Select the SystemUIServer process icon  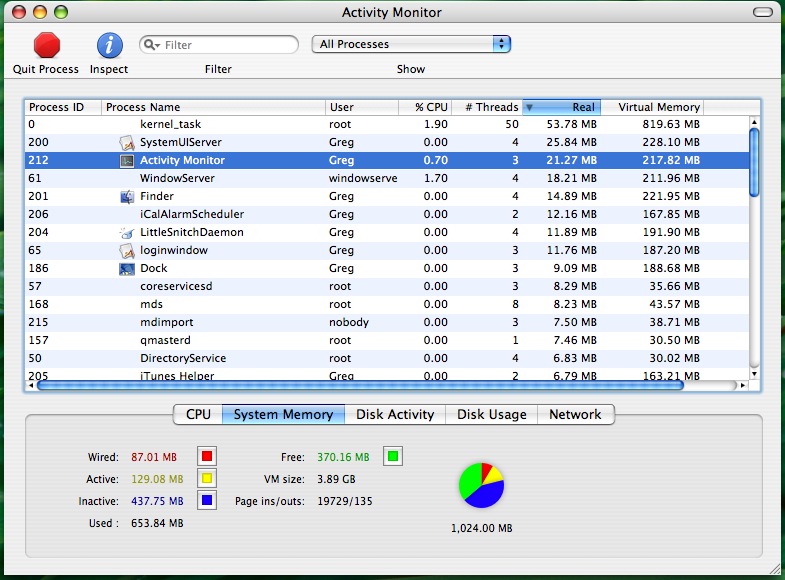click(x=127, y=143)
